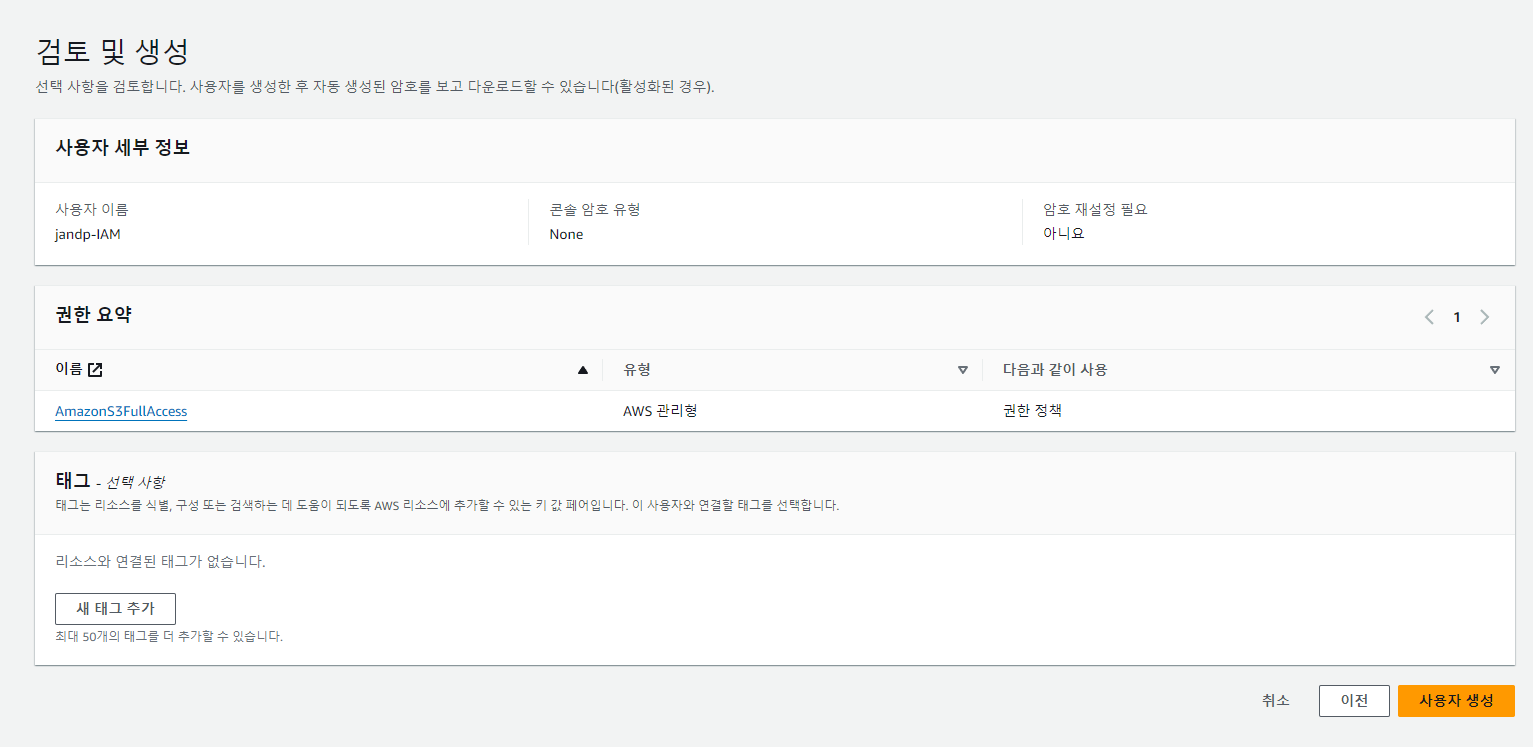The image size is (1533, 747).
Task: Sort by 이름 ascending arrow
Action: (x=583, y=370)
